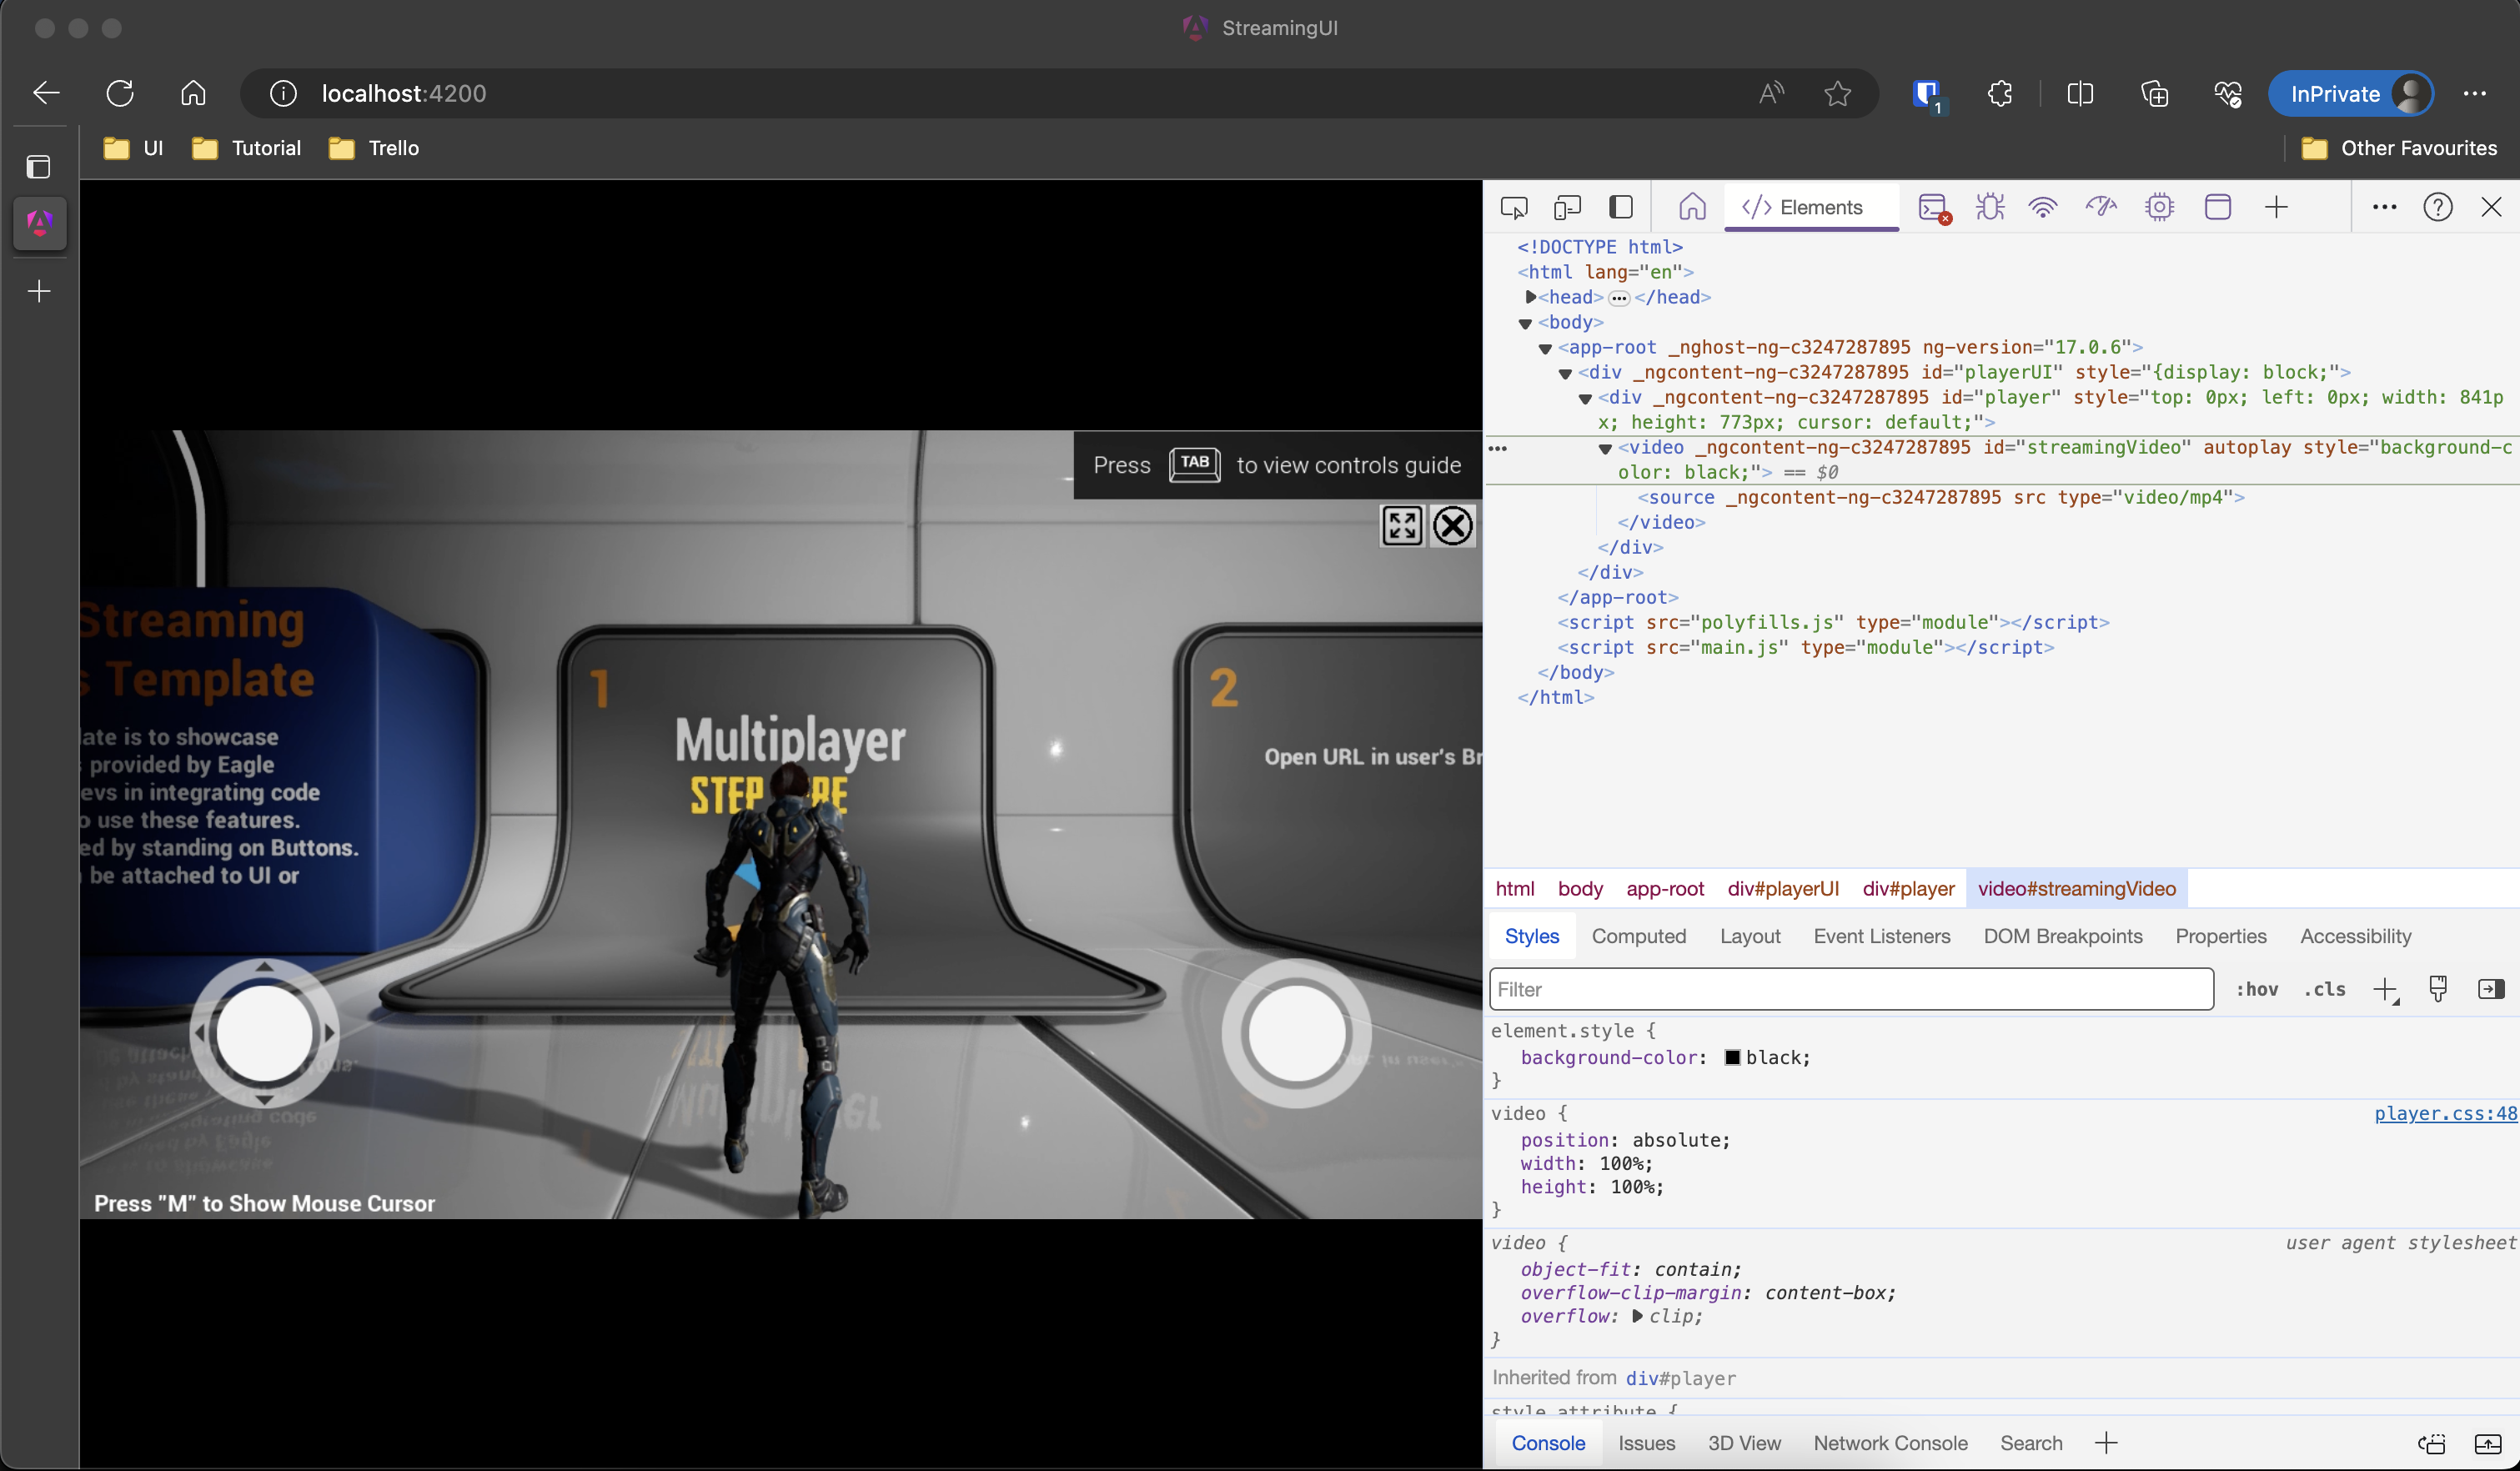Select app-root in the breadcrumb
The width and height of the screenshot is (2520, 1471).
point(1665,888)
